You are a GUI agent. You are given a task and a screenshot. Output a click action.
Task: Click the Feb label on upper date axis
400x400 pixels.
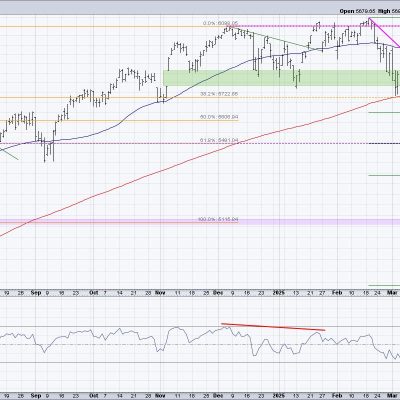click(x=338, y=293)
